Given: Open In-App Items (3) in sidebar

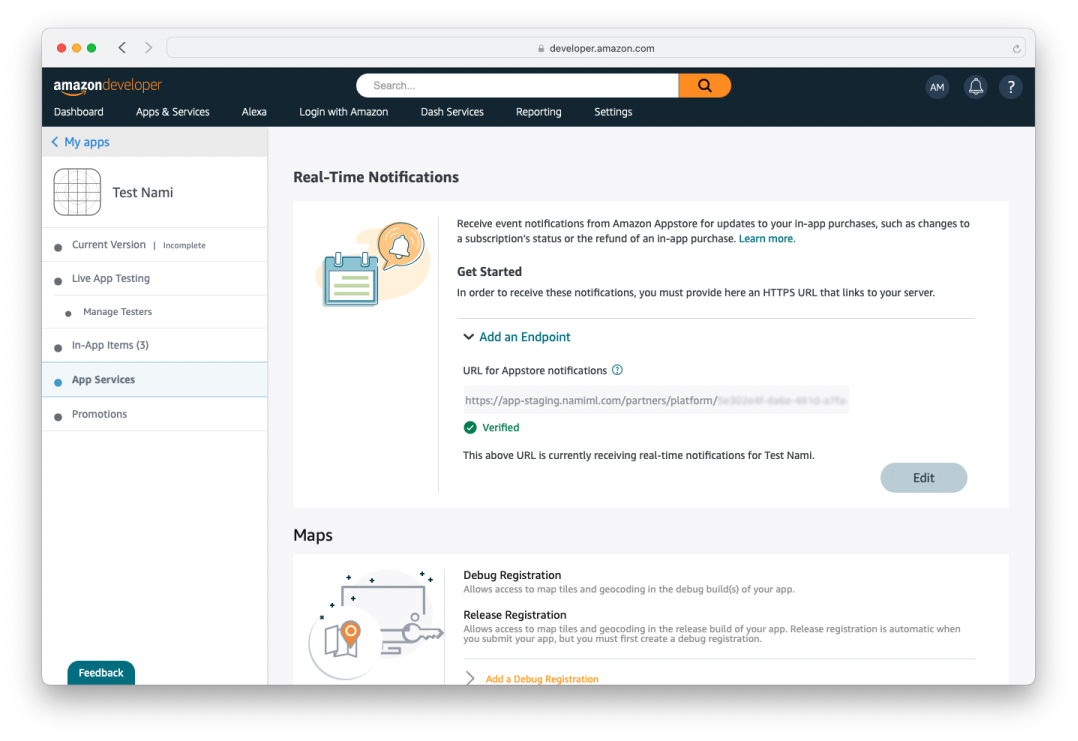Looking at the screenshot, I should coord(110,345).
